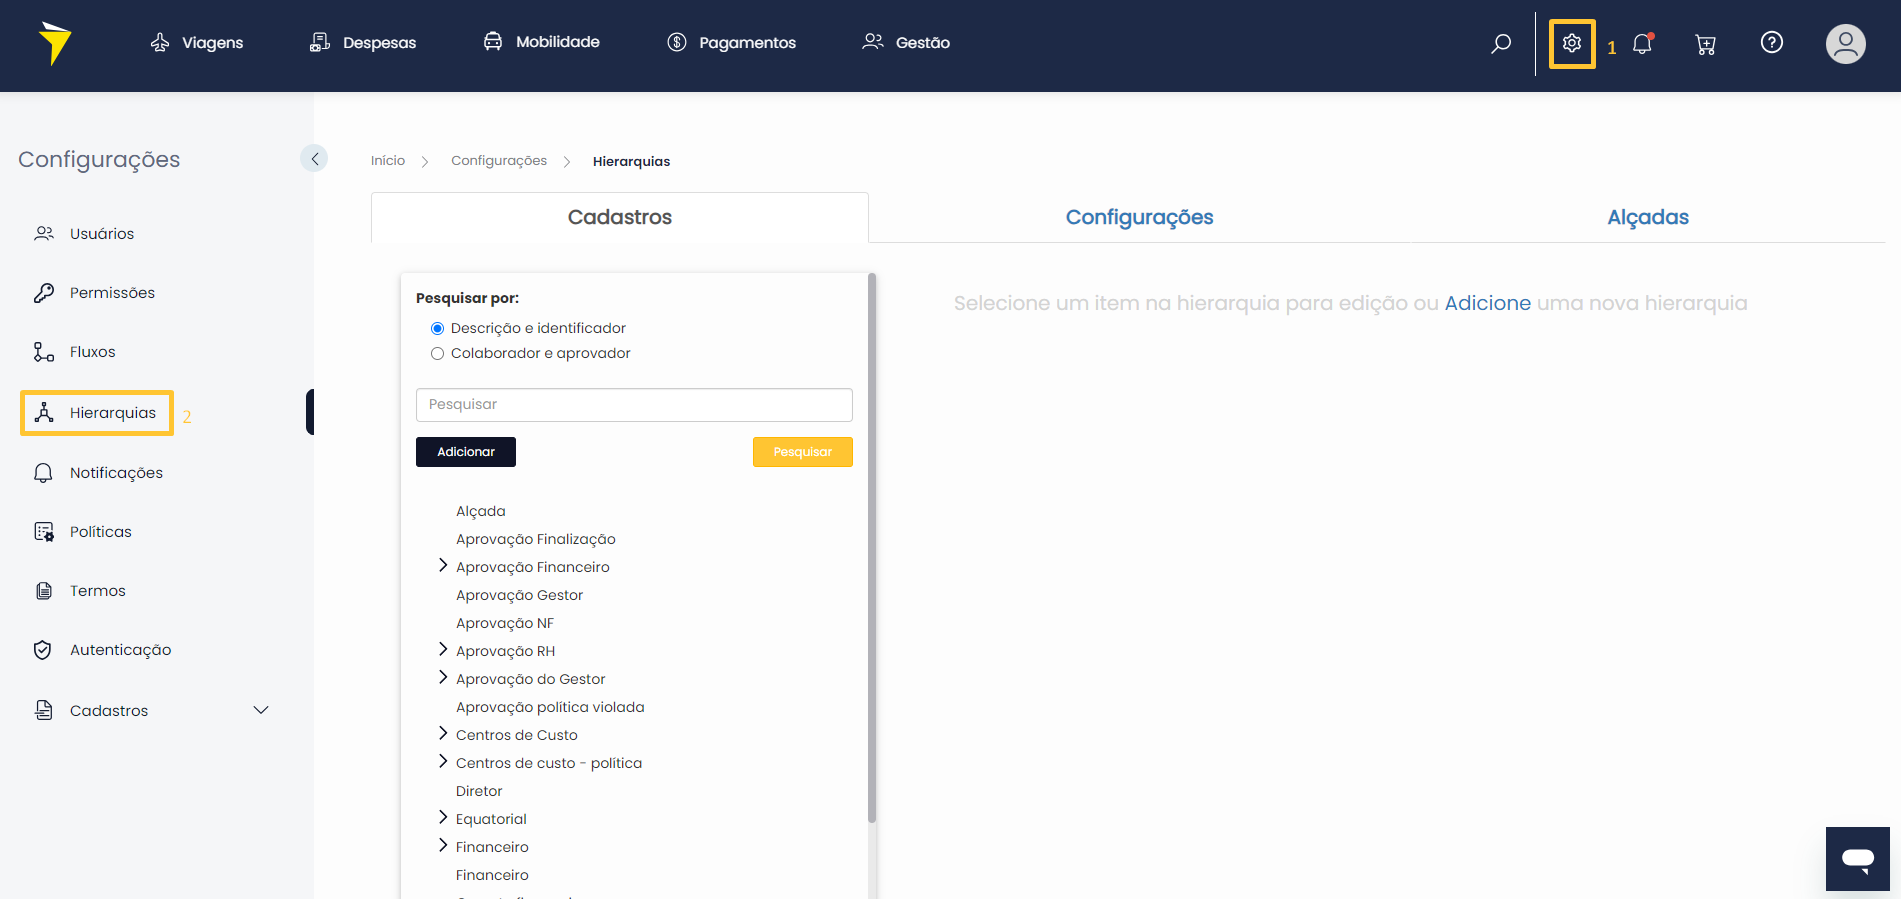Open the shopping cart icon

(1706, 44)
